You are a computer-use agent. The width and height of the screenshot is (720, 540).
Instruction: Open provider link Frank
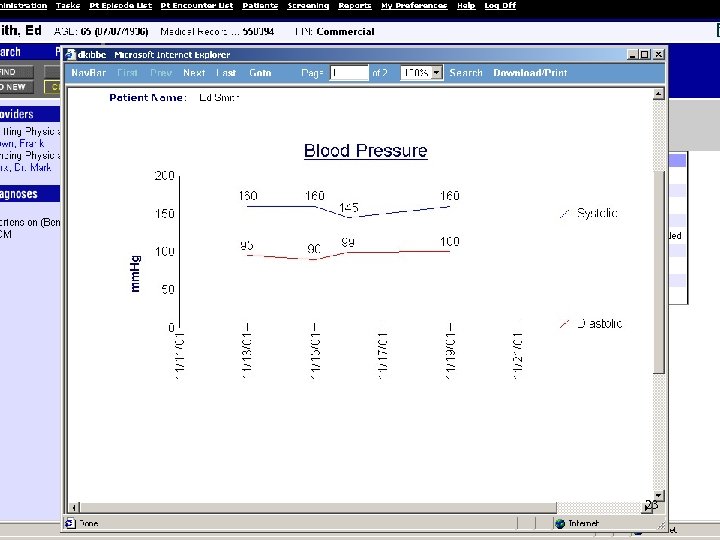[22, 143]
